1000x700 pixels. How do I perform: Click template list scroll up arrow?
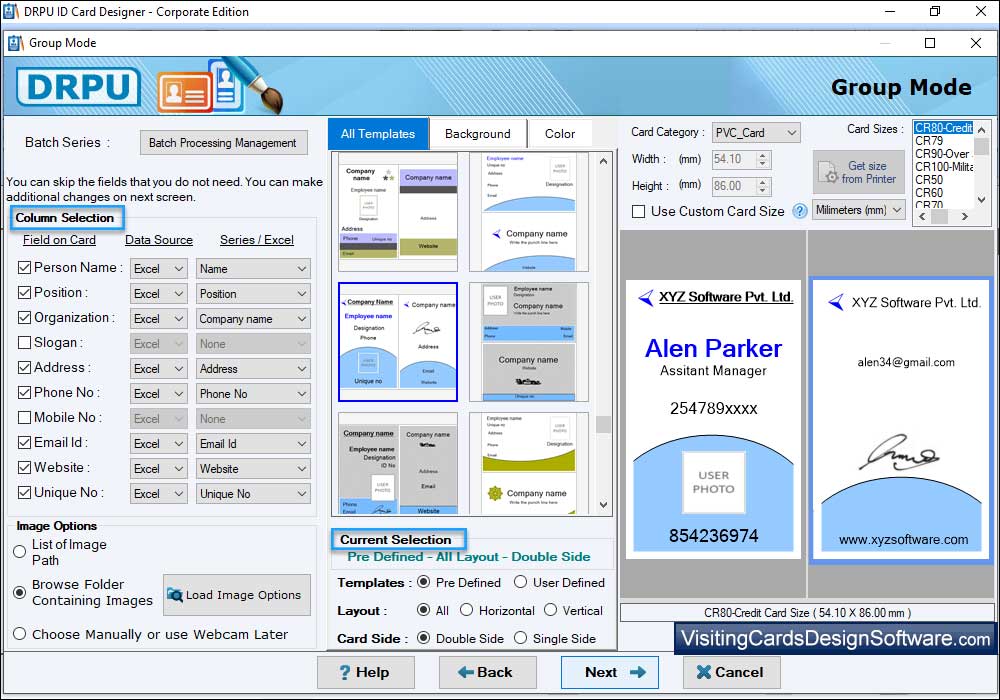(x=603, y=161)
